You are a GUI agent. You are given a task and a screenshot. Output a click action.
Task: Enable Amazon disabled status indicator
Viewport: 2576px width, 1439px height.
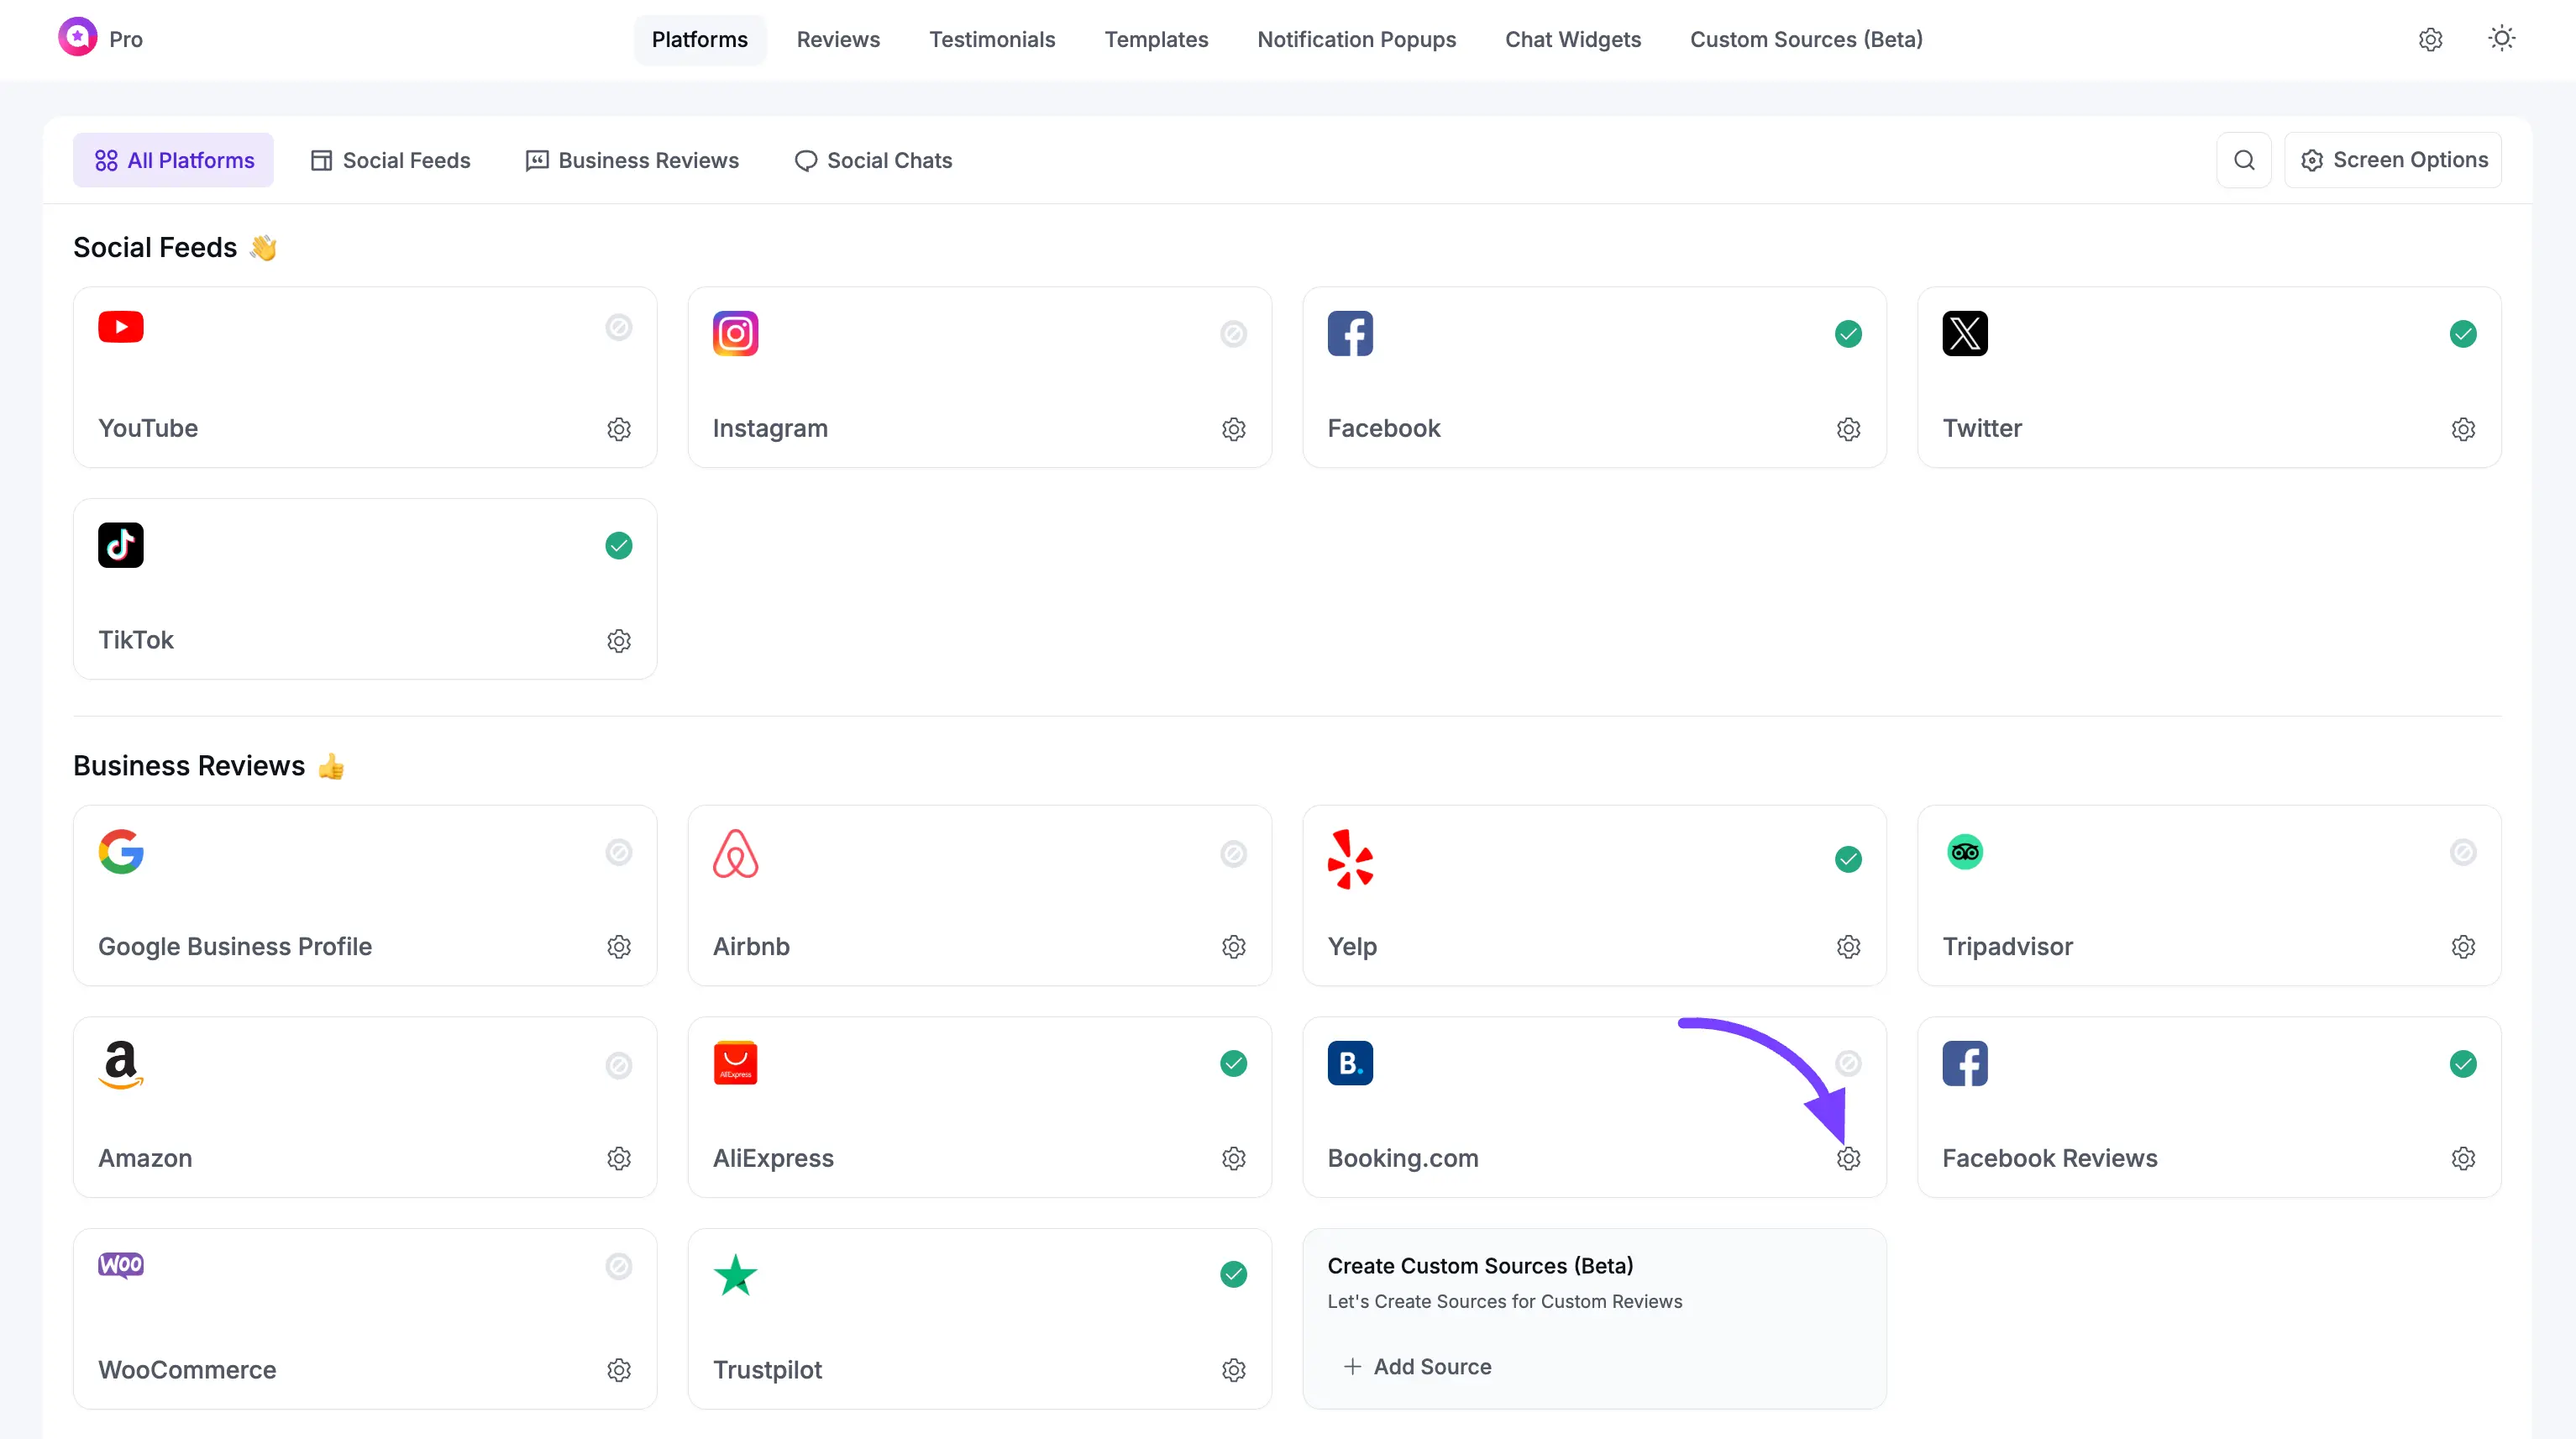point(619,1065)
